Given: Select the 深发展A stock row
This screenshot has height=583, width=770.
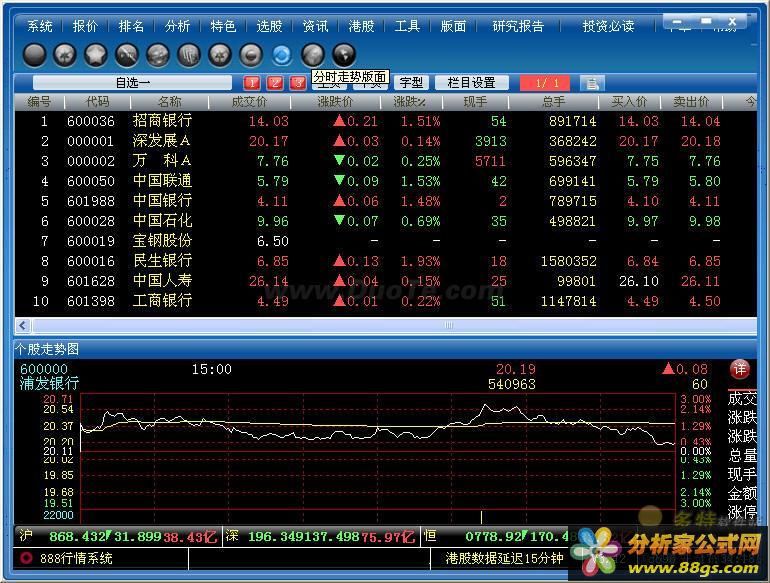Looking at the screenshot, I should 385,141.
